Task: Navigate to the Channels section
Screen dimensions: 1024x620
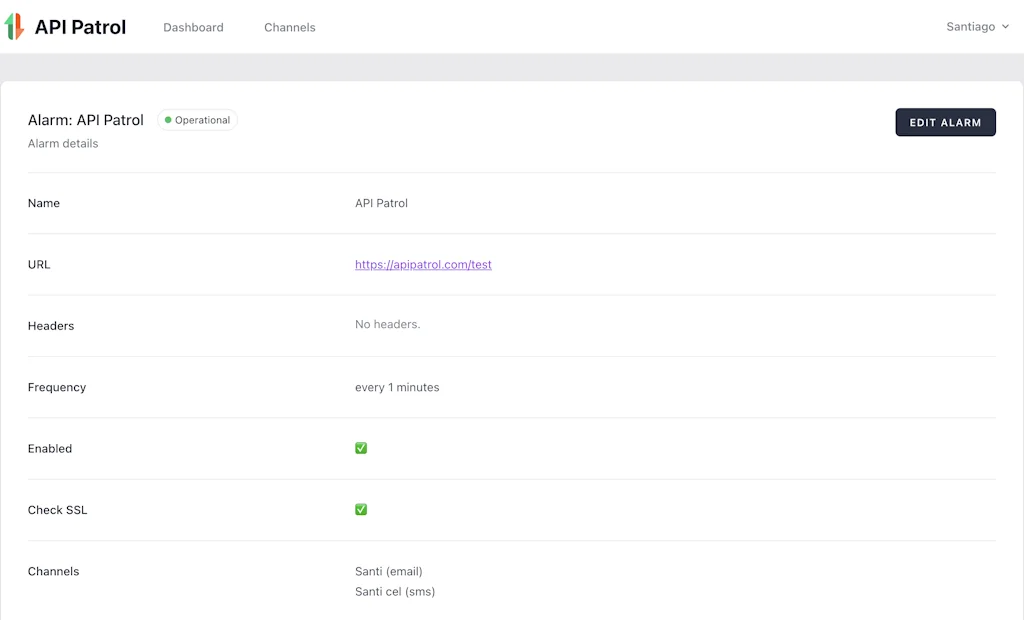Action: pyautogui.click(x=289, y=27)
